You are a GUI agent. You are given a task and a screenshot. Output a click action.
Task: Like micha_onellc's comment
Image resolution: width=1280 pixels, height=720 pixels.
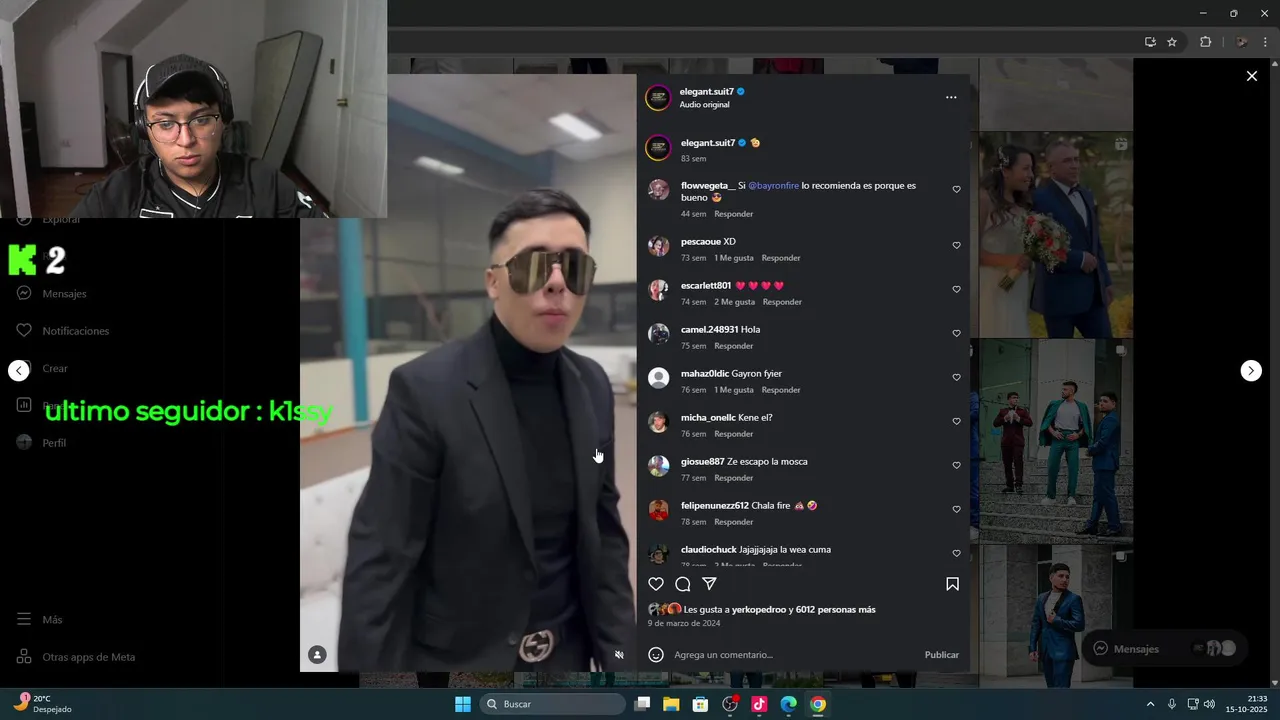[956, 421]
